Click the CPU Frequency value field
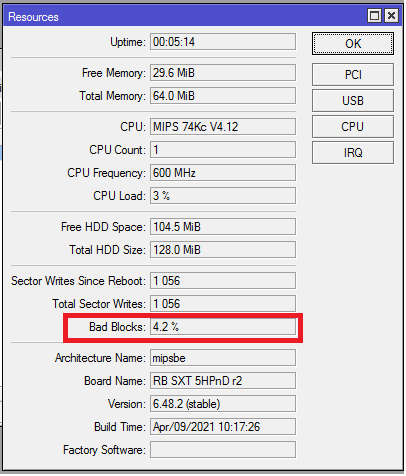 coord(223,173)
